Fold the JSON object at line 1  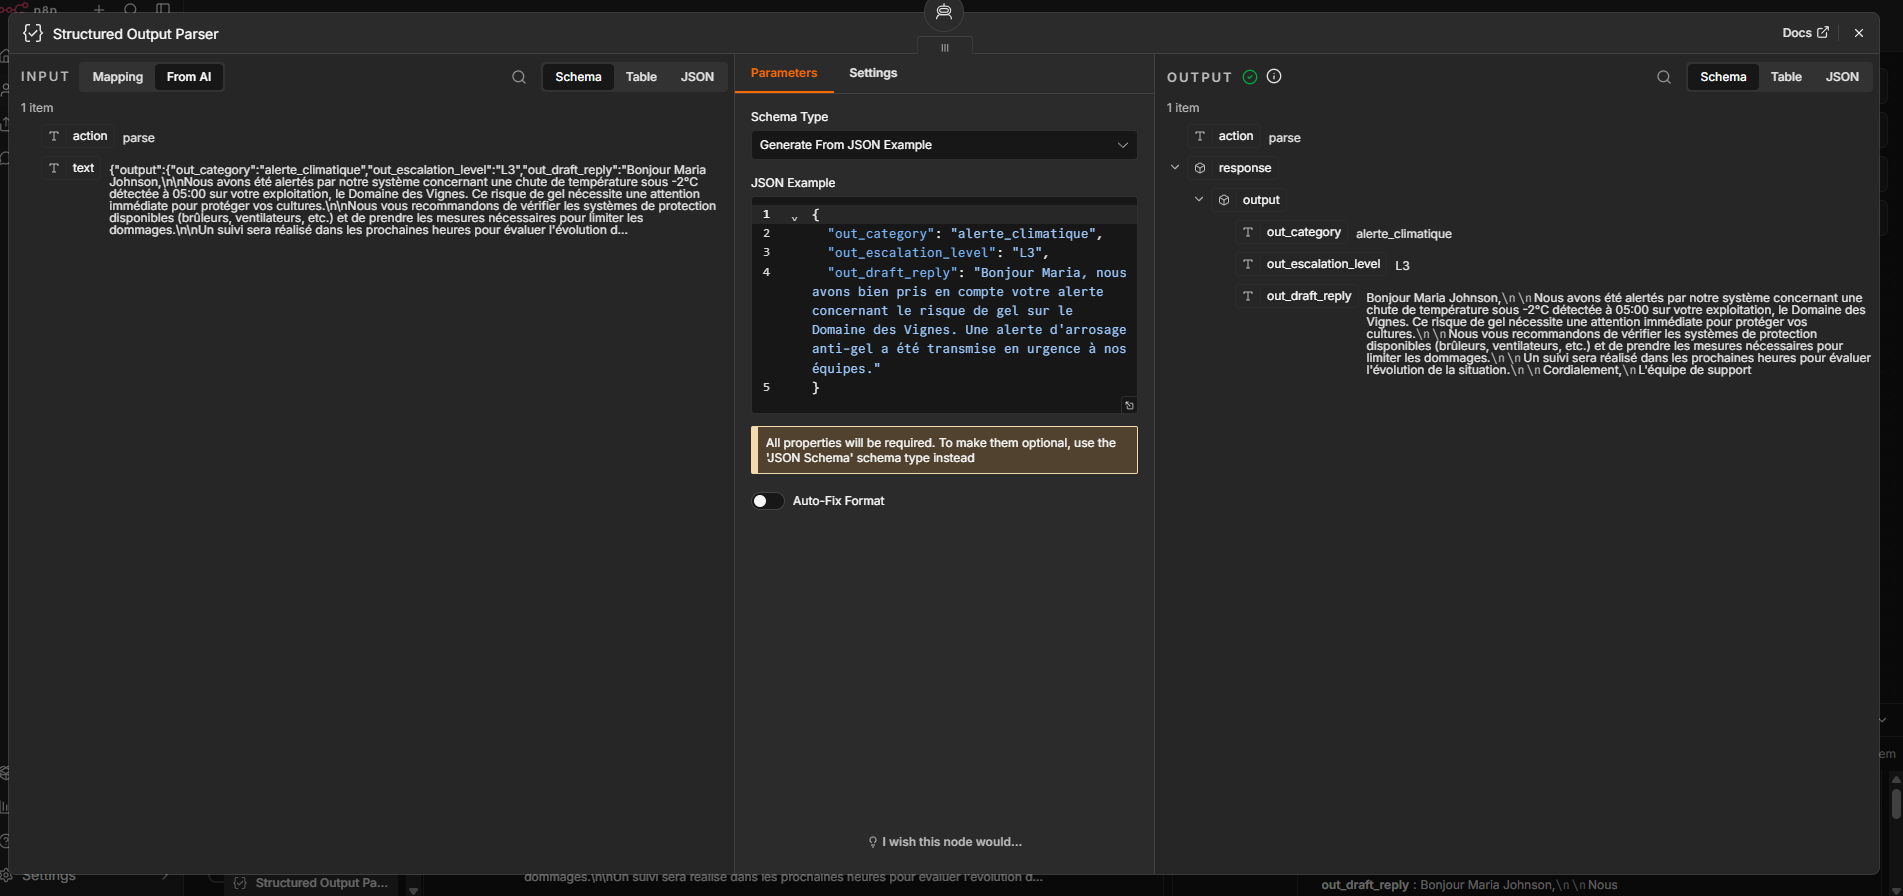794,216
